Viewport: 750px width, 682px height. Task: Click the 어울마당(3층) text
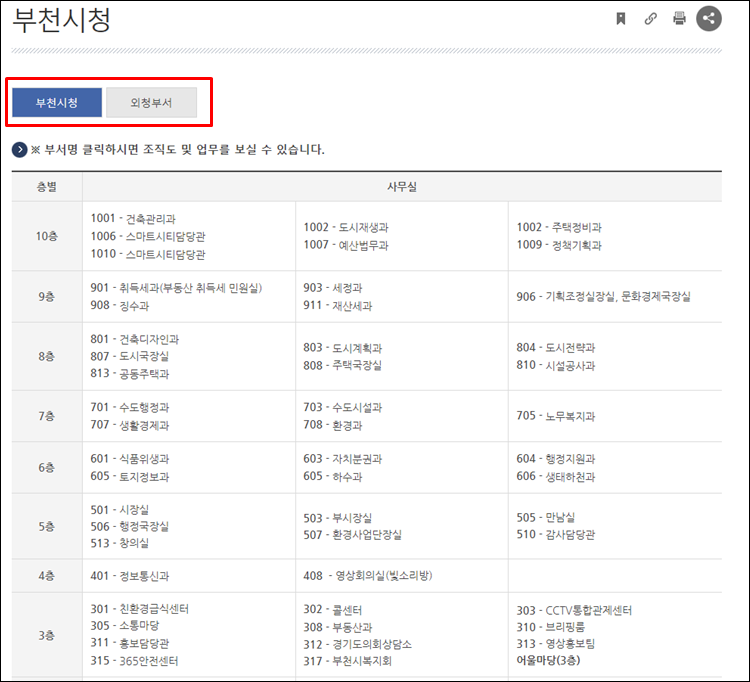point(548,660)
